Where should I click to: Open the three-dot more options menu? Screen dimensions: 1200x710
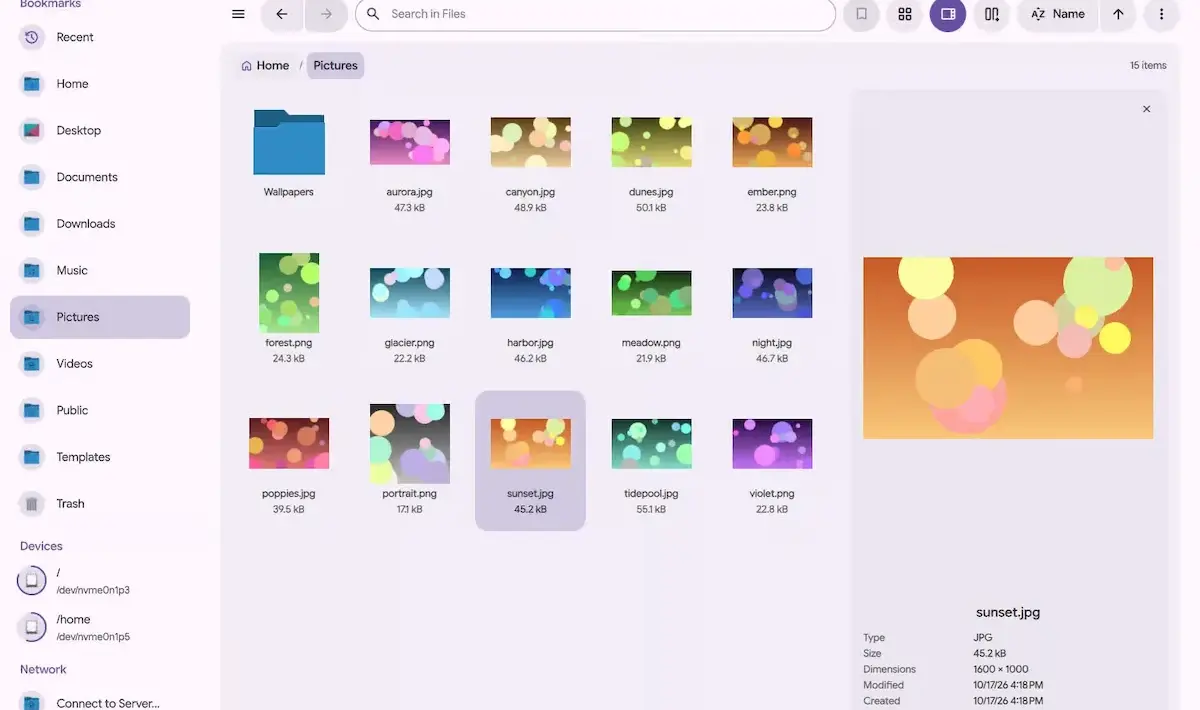(x=1161, y=14)
